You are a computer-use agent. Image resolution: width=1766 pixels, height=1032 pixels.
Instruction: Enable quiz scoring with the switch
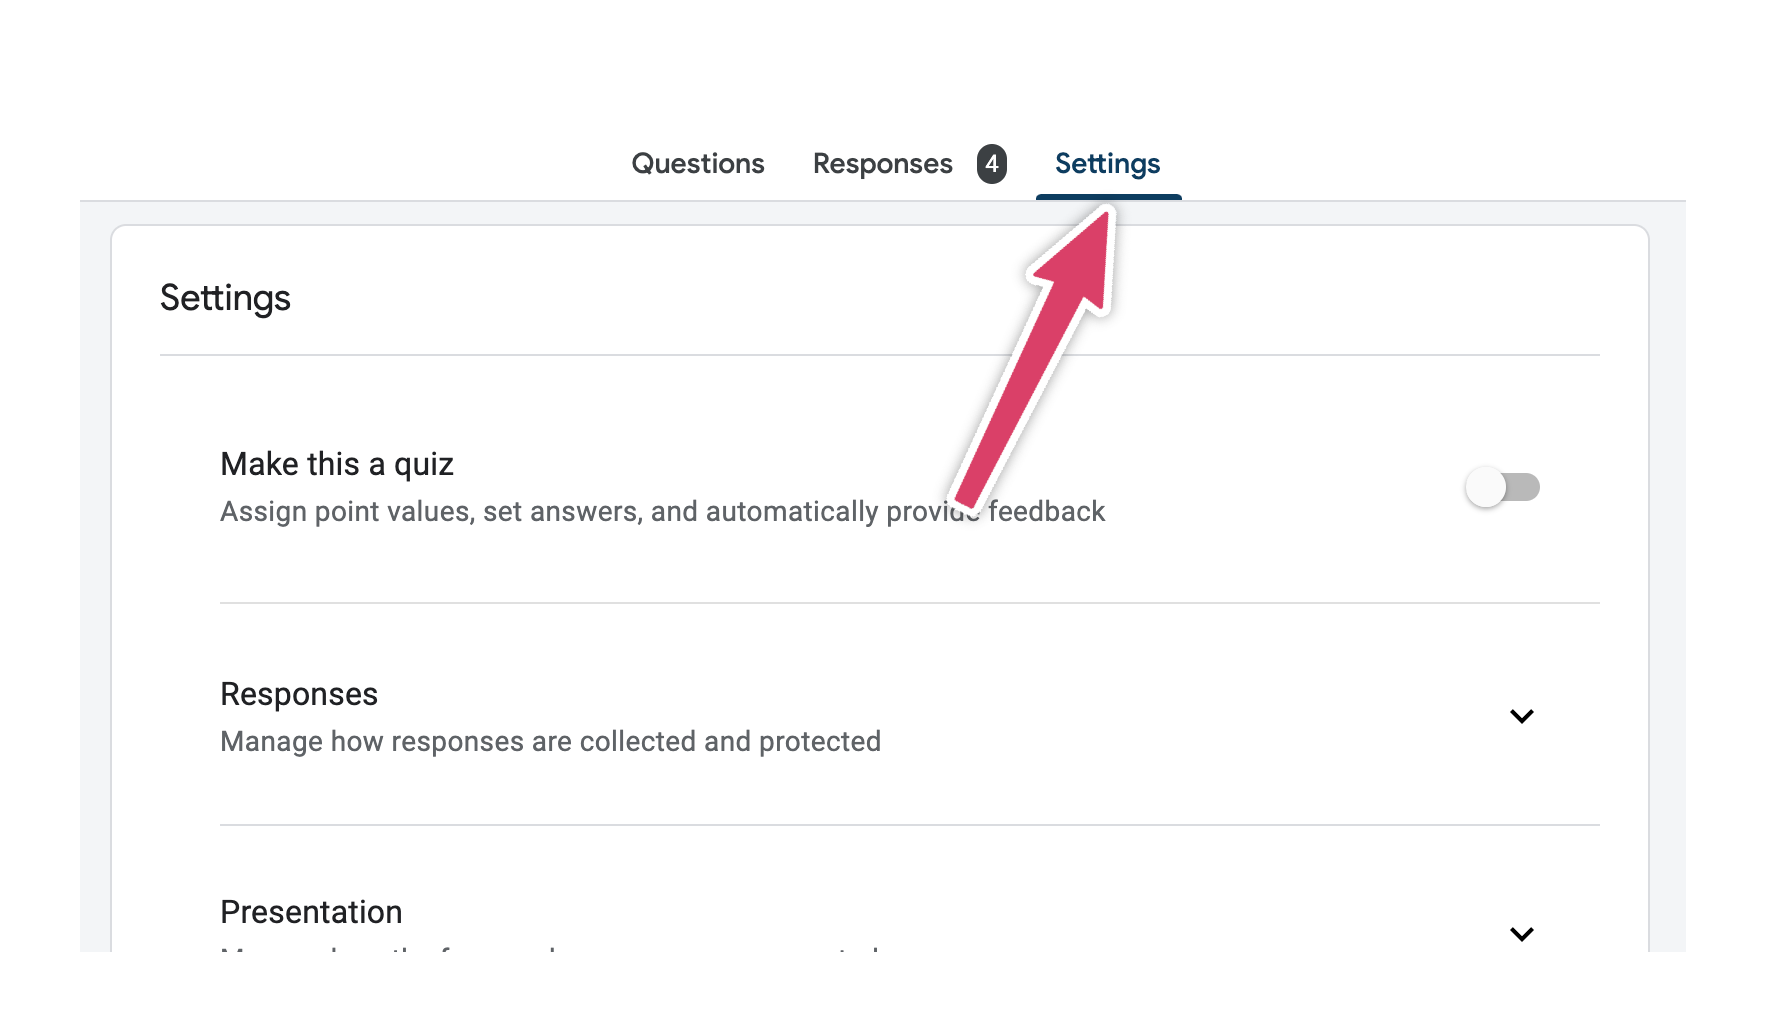[1502, 487]
